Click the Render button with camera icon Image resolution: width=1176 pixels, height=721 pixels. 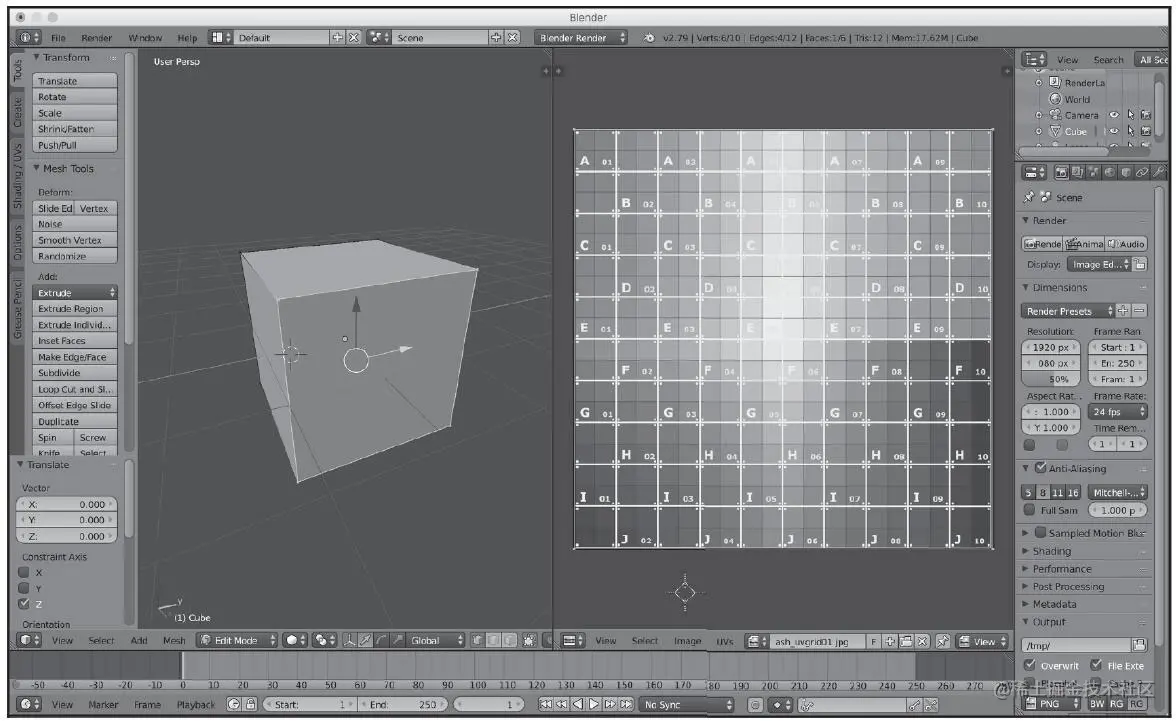coord(1042,244)
